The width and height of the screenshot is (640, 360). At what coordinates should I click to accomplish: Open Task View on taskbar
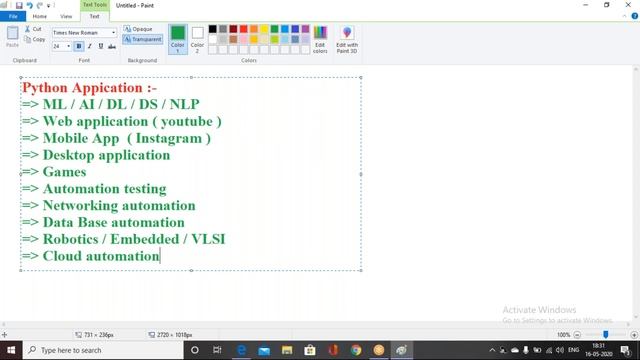(217, 350)
